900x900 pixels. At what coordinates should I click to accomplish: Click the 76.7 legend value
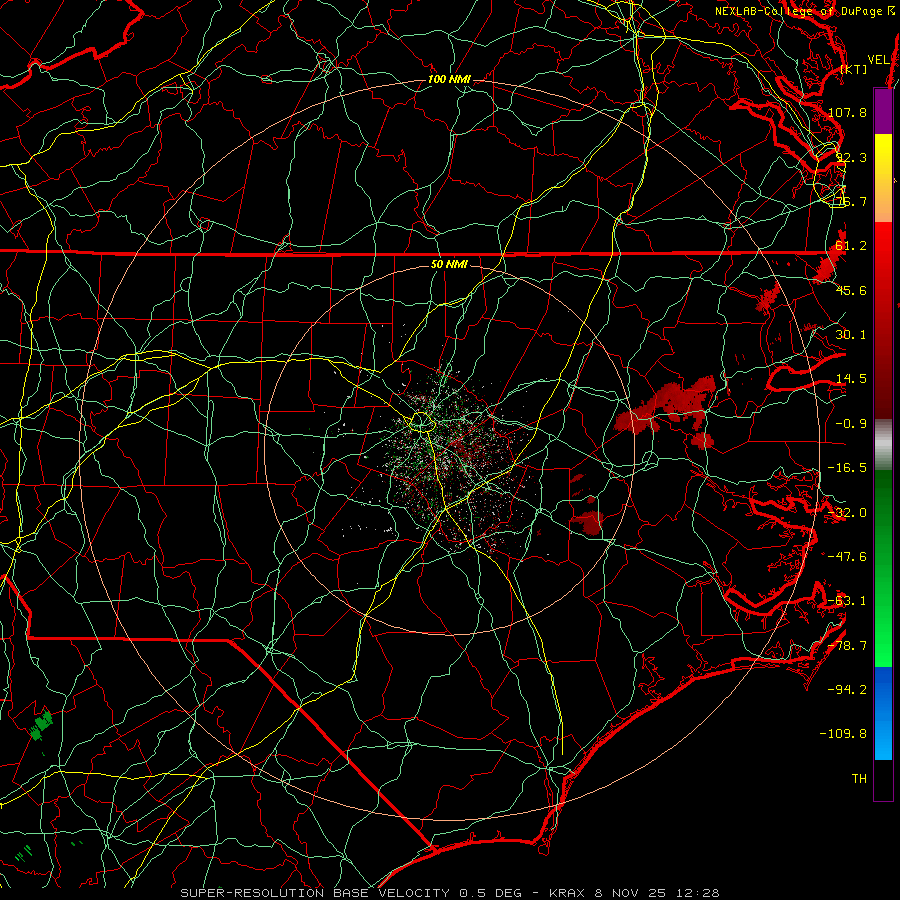tap(851, 201)
